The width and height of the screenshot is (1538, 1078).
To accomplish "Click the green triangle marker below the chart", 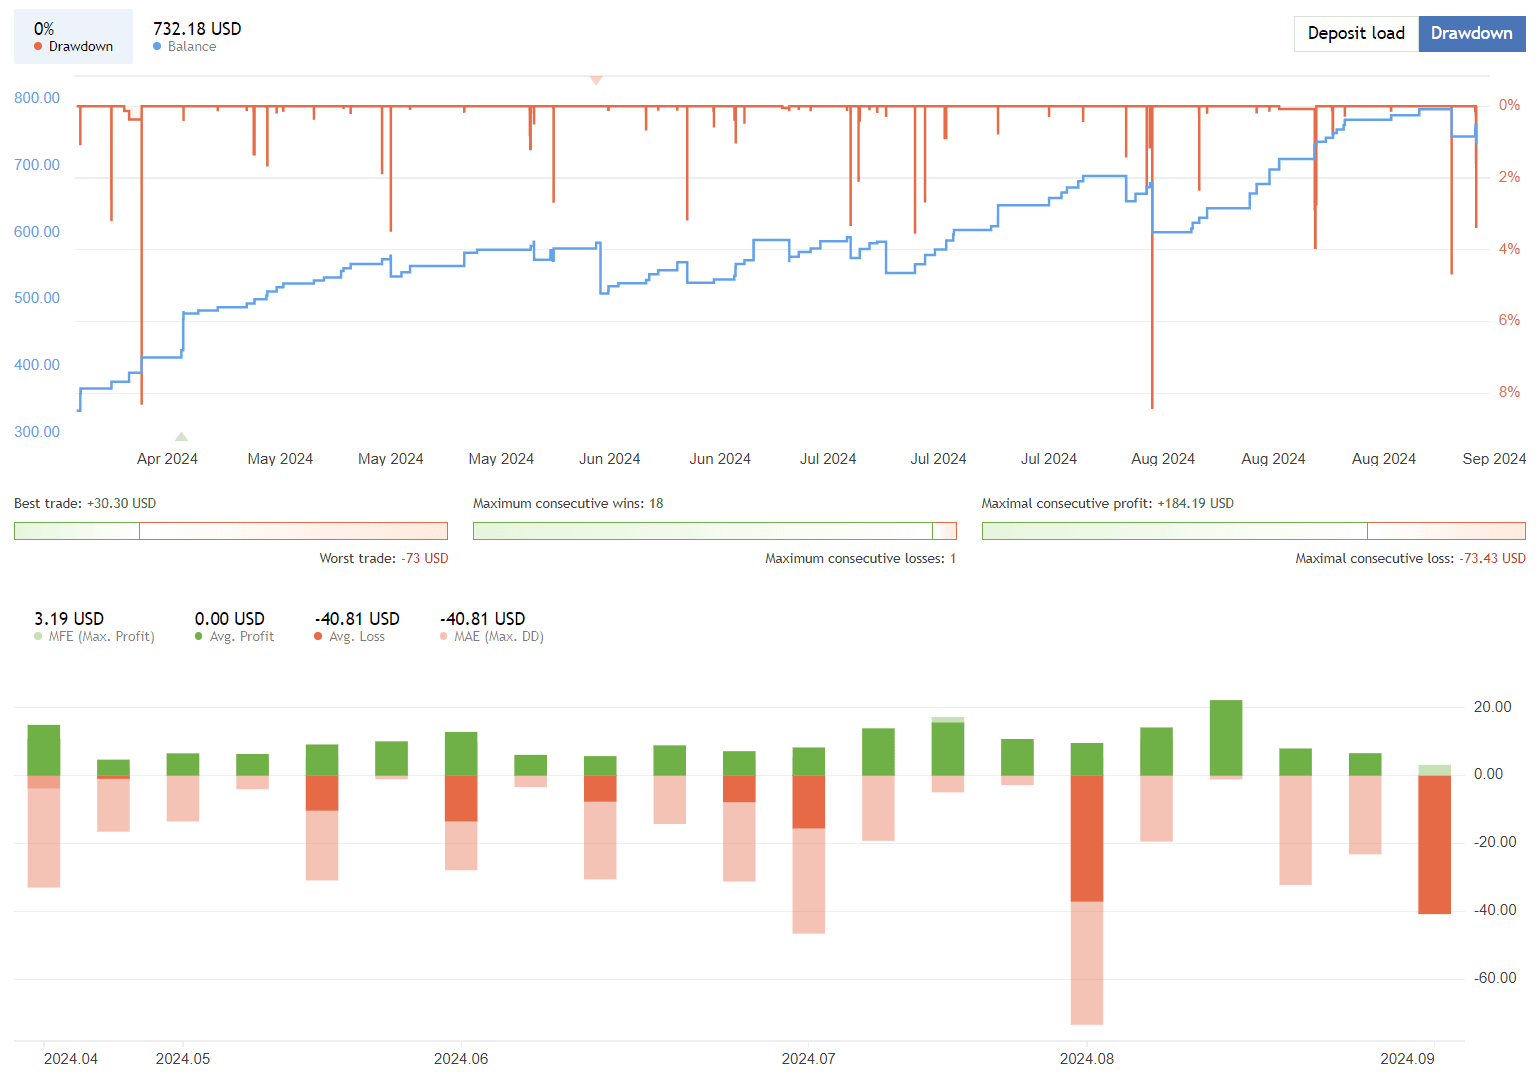I will coord(181,436).
